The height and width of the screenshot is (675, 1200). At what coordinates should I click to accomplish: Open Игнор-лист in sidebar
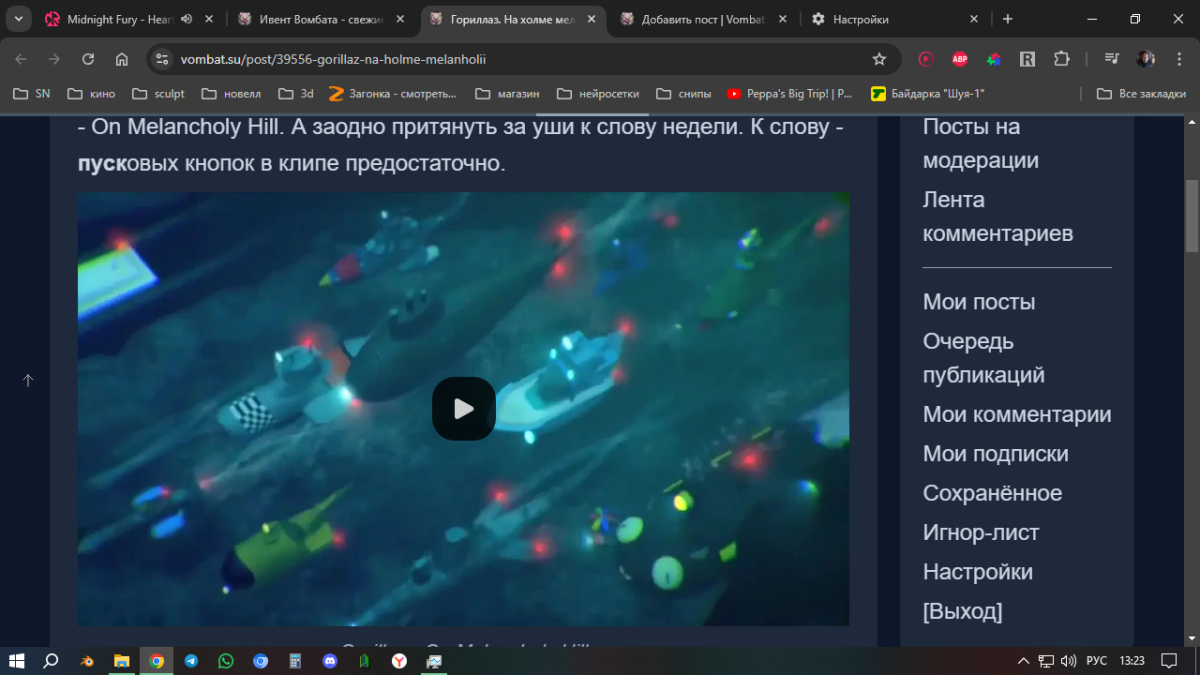coord(980,533)
